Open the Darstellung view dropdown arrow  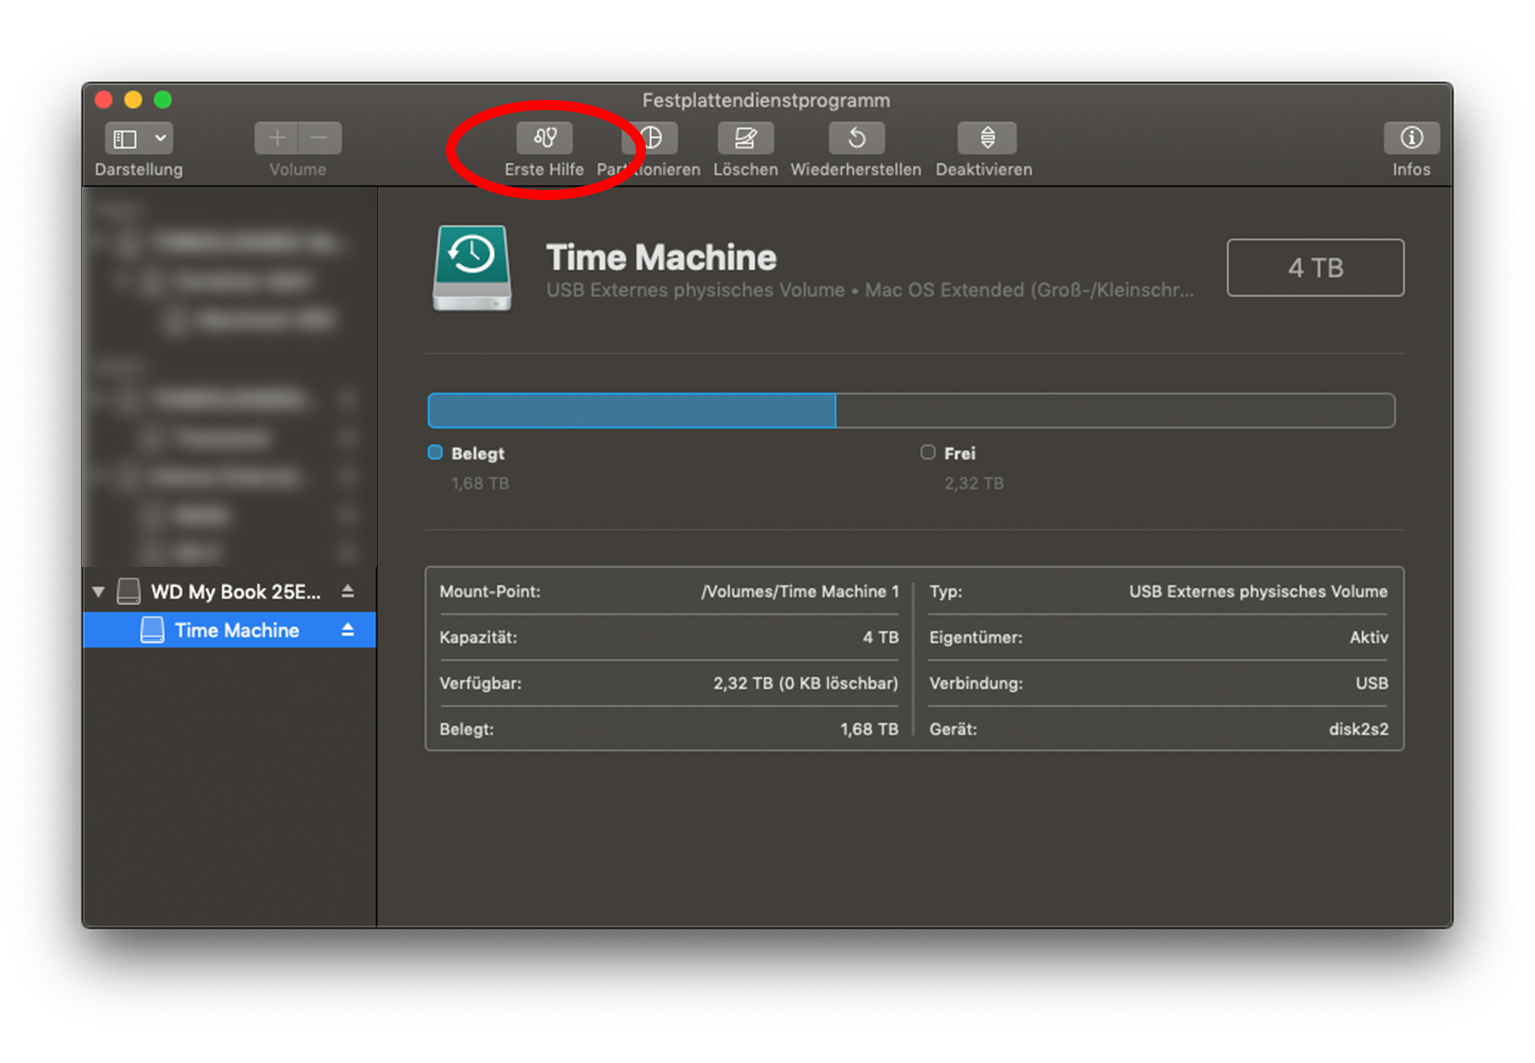[x=160, y=138]
